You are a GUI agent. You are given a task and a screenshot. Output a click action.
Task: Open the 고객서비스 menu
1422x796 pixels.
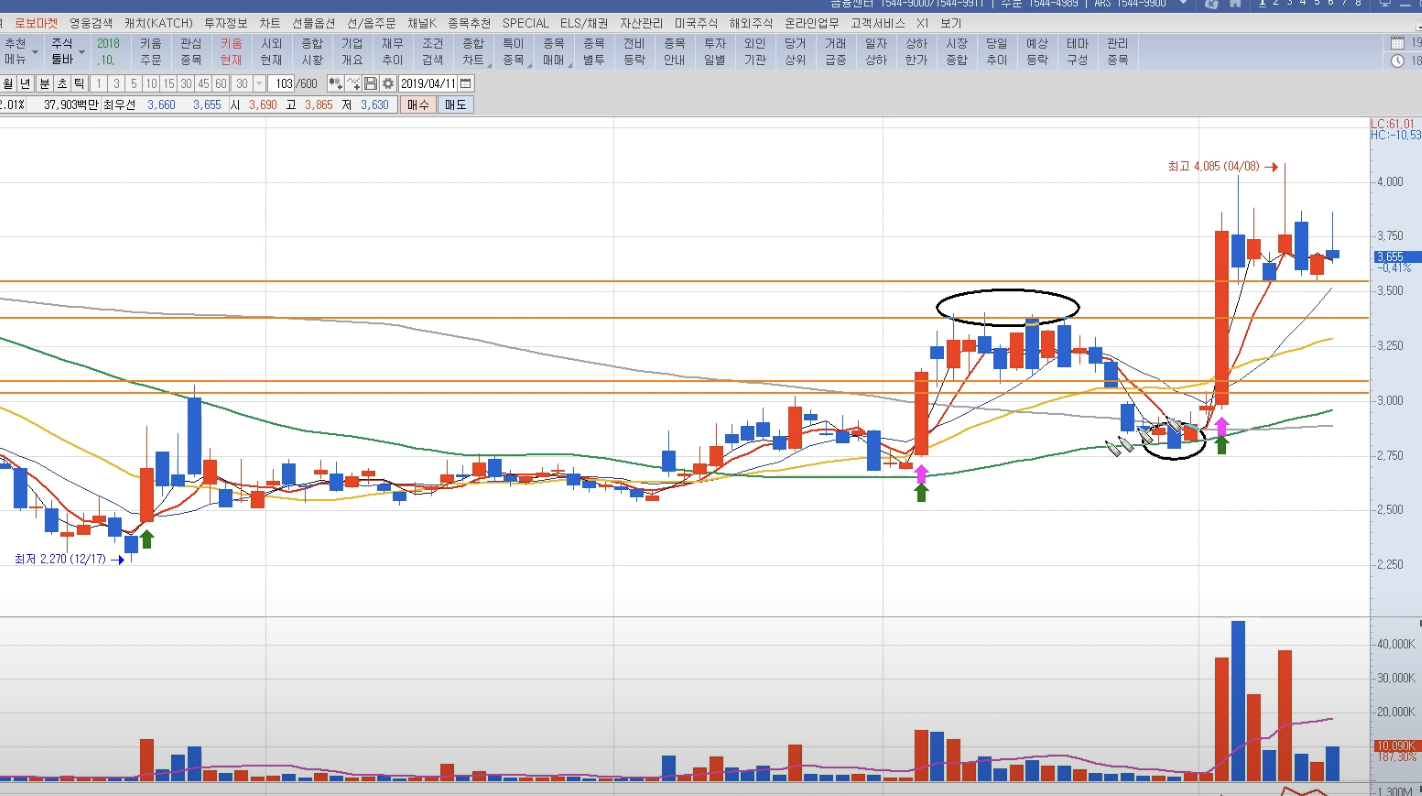pyautogui.click(x=878, y=23)
